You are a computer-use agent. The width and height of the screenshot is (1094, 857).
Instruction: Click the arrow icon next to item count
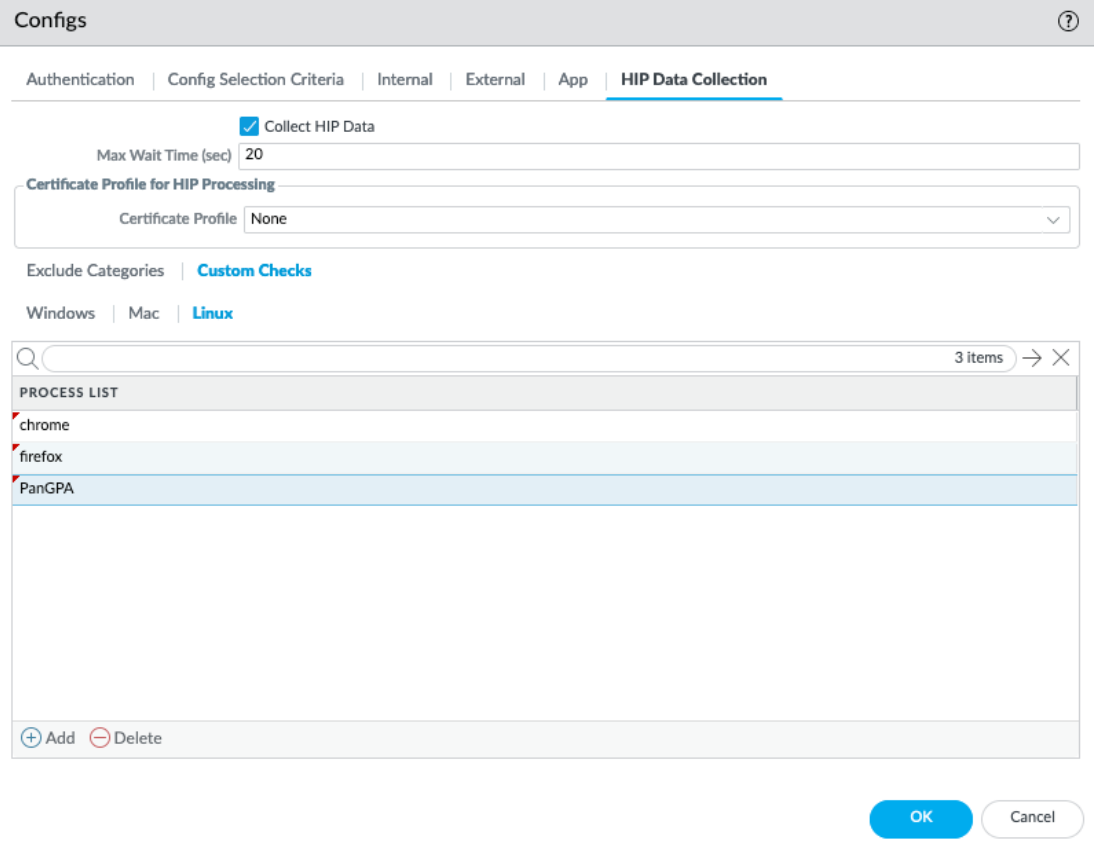tap(1032, 358)
